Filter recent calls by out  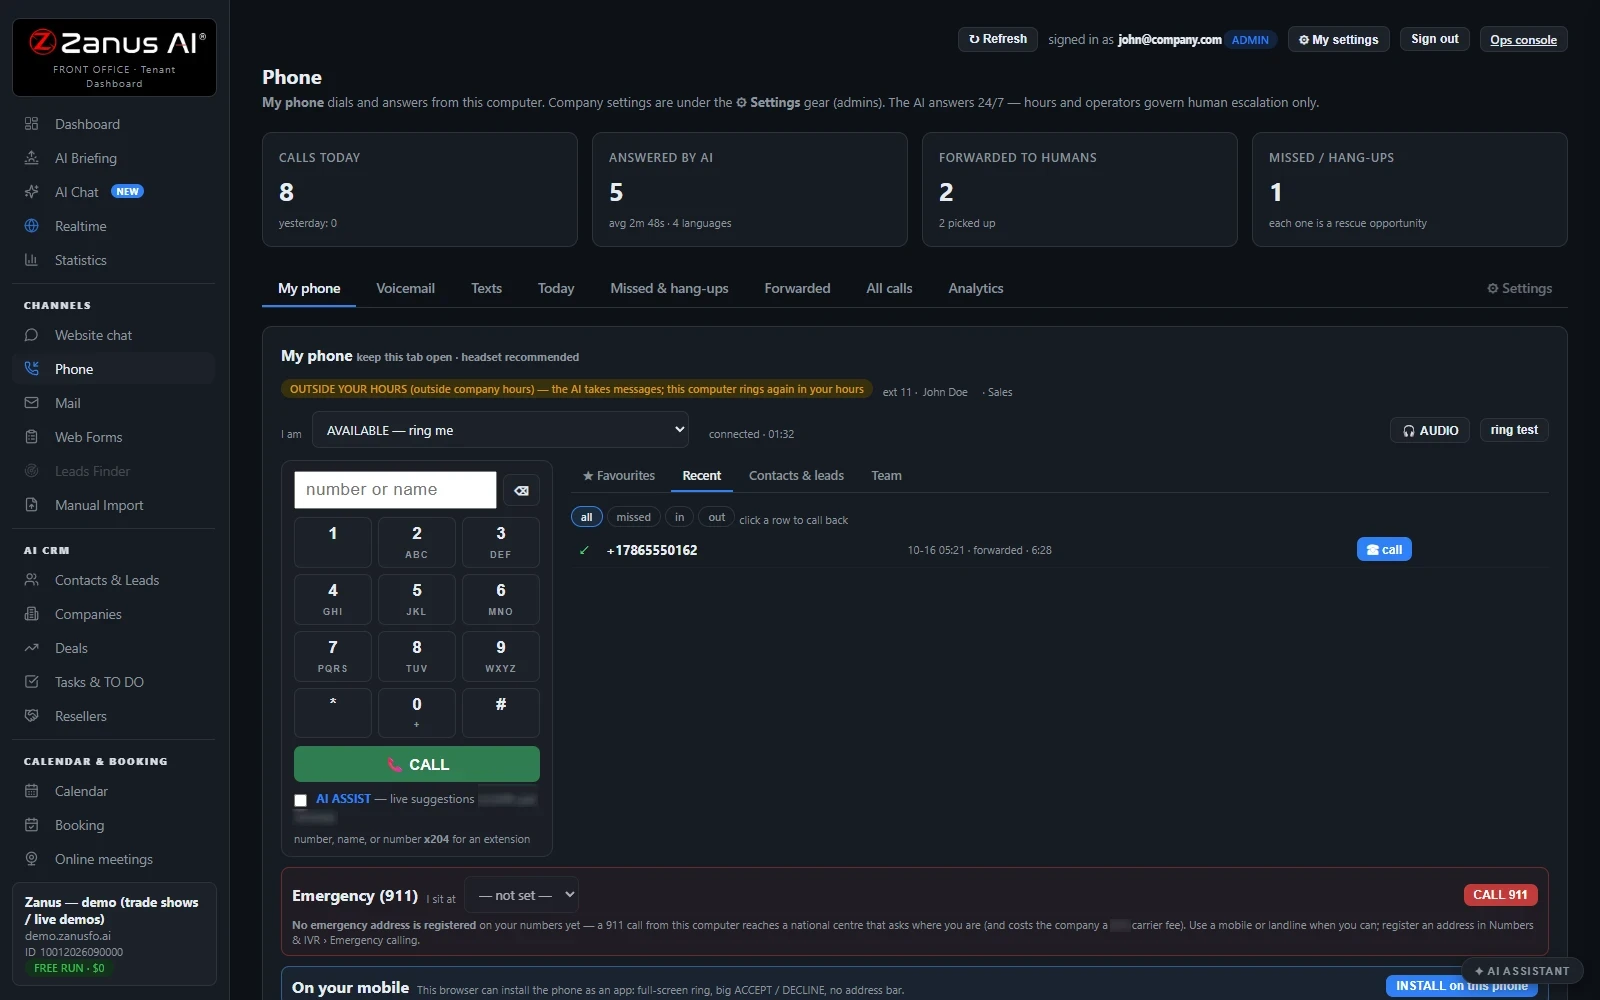pos(717,517)
